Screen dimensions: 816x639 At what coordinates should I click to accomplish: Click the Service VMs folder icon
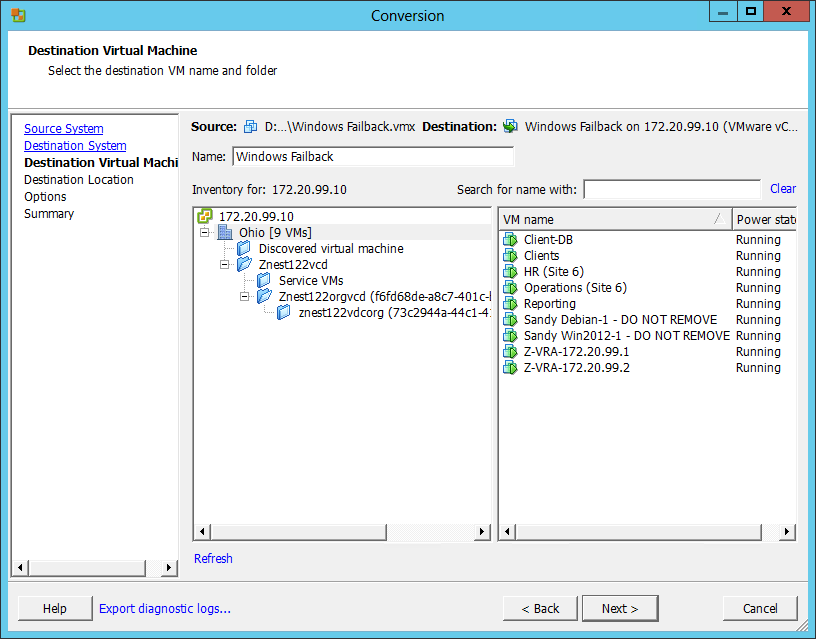[x=264, y=280]
